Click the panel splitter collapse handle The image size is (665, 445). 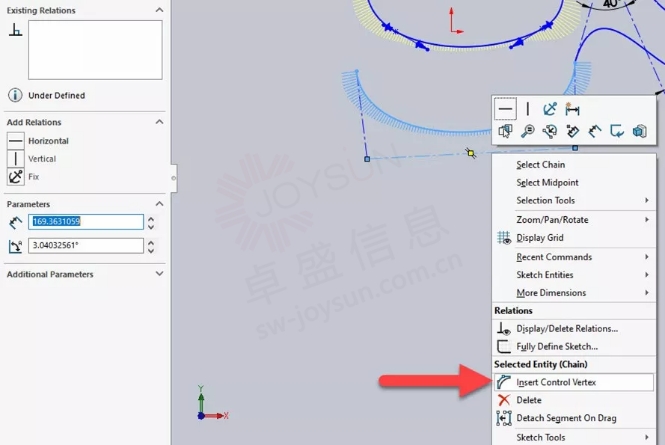pyautogui.click(x=173, y=178)
